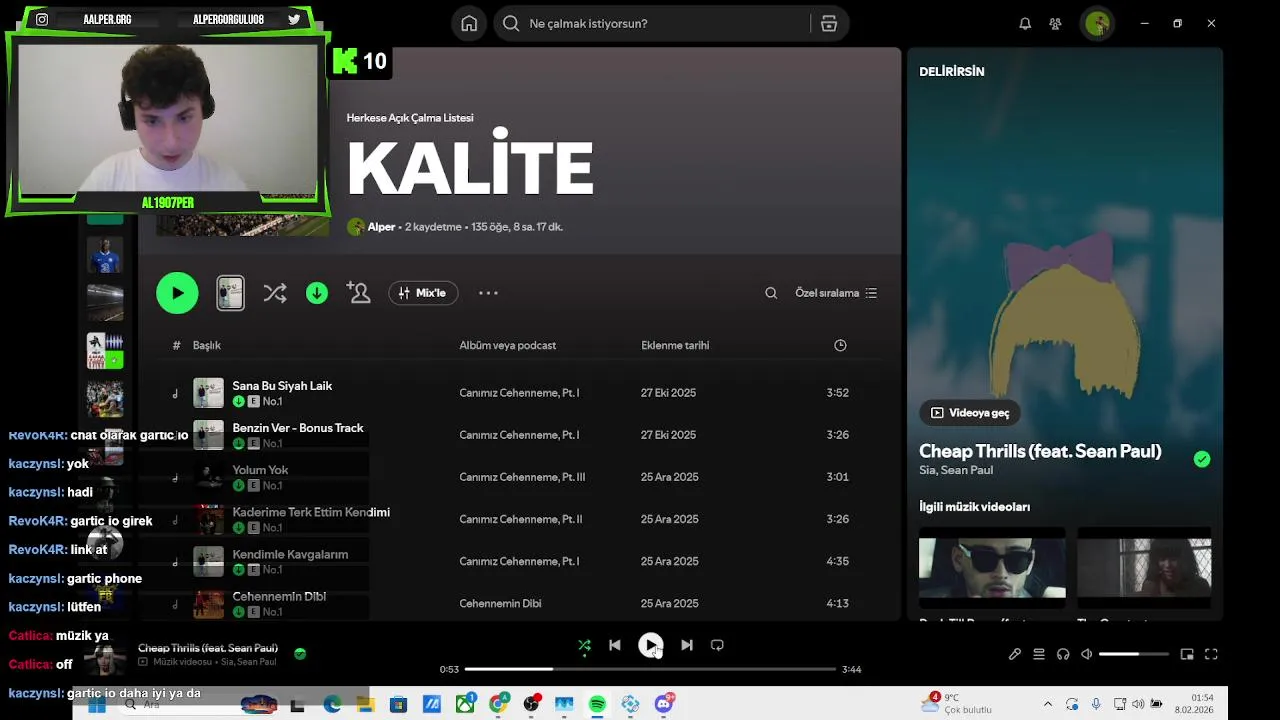Screen dimensions: 1280x720
Task: Toggle shuffle for the KALİTE playlist
Action: coord(274,293)
